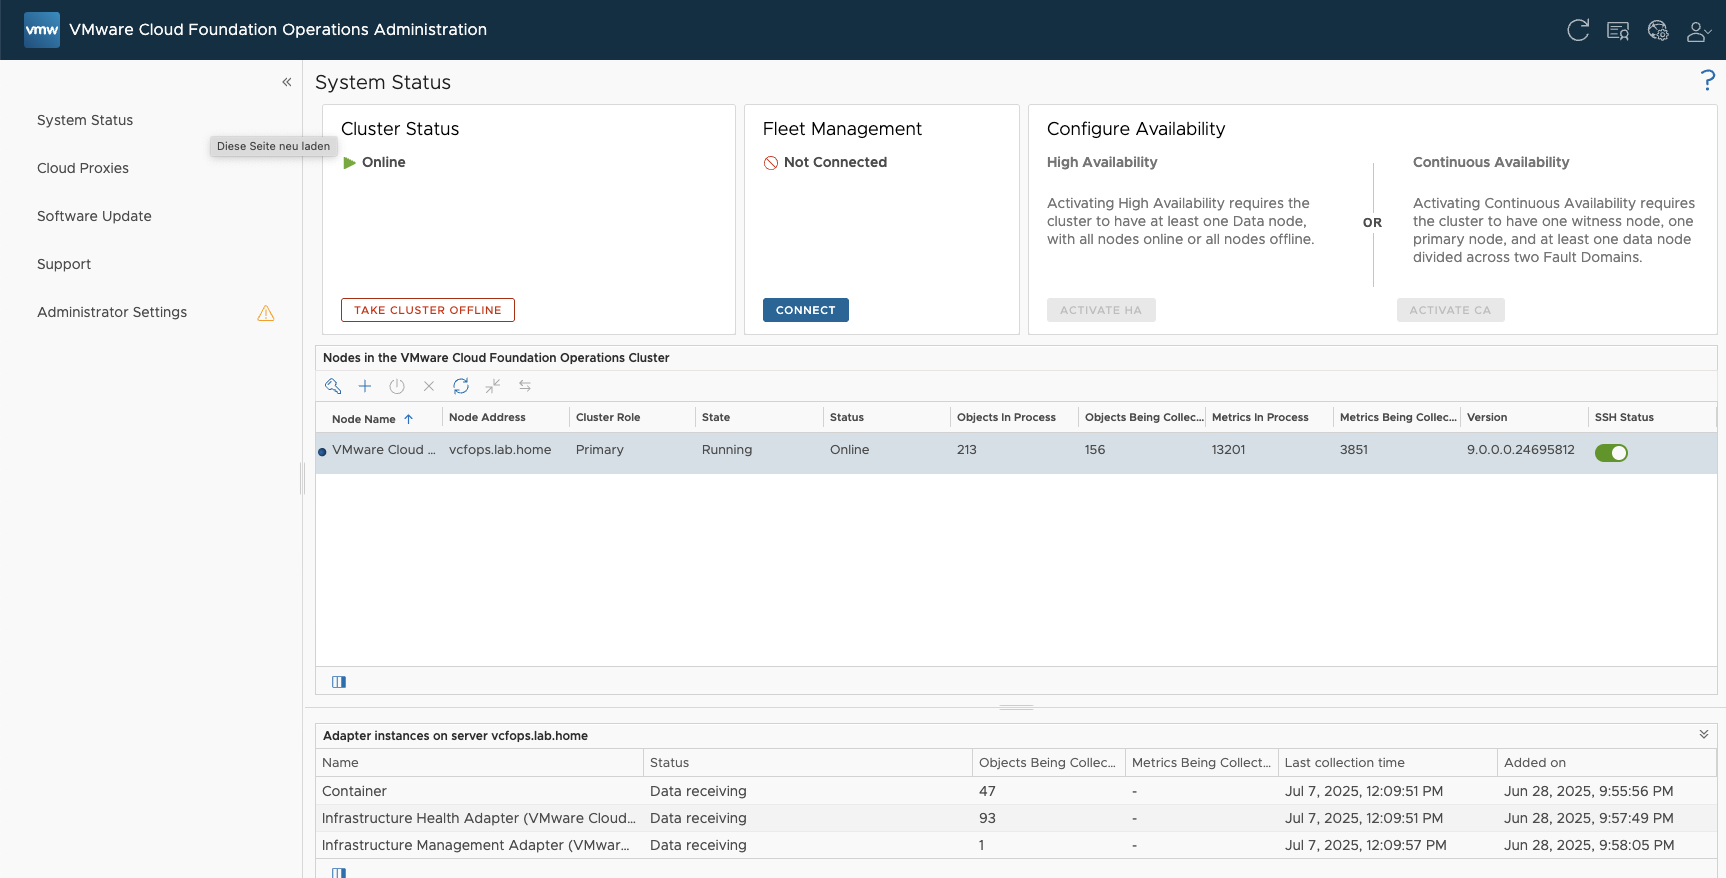Collapse the left navigation sidebar
This screenshot has width=1726, height=878.
(x=287, y=82)
